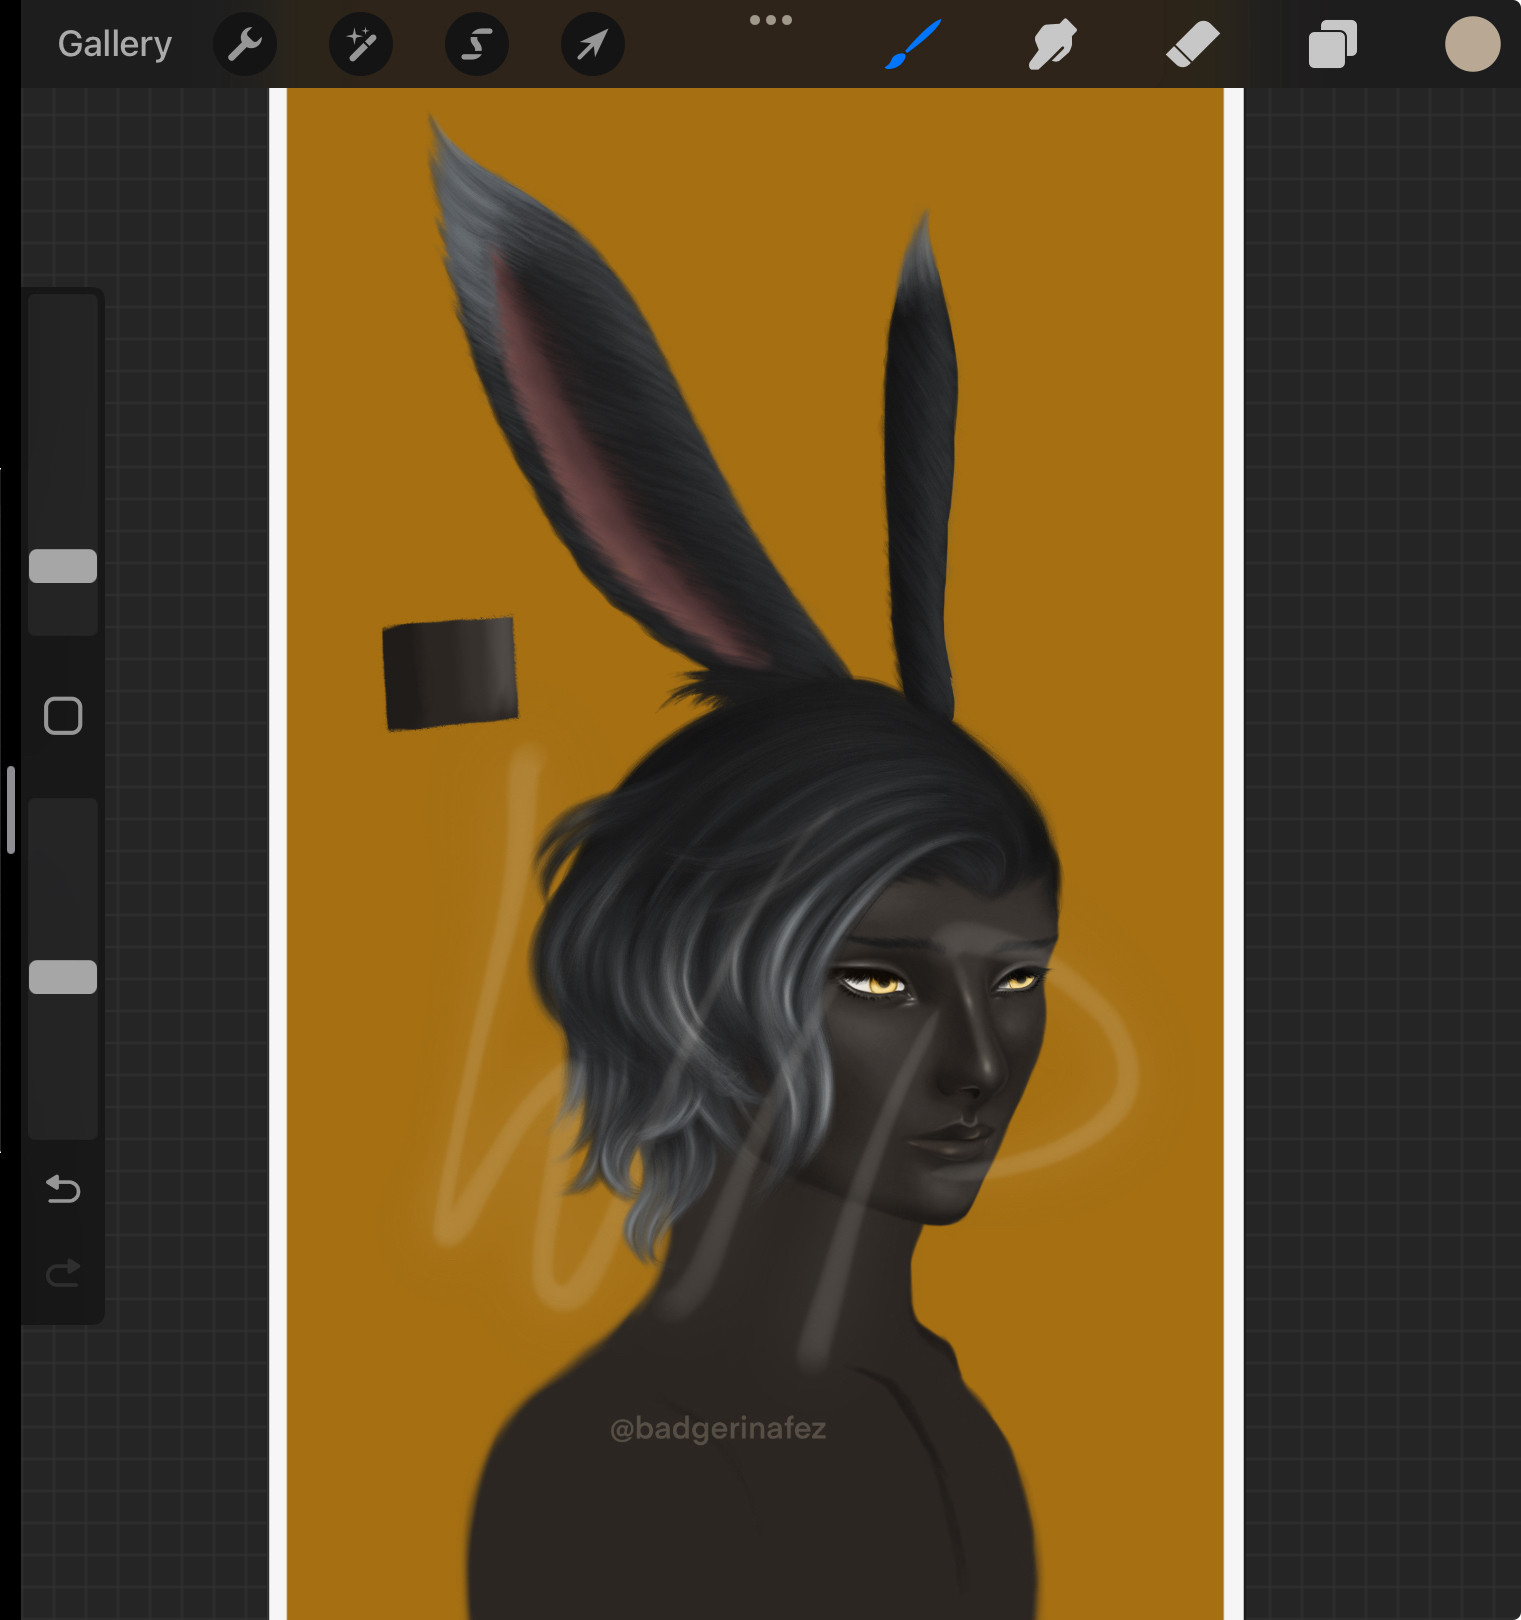Click the brush opacity slider handle
This screenshot has height=1620, width=1521.
pyautogui.click(x=63, y=977)
